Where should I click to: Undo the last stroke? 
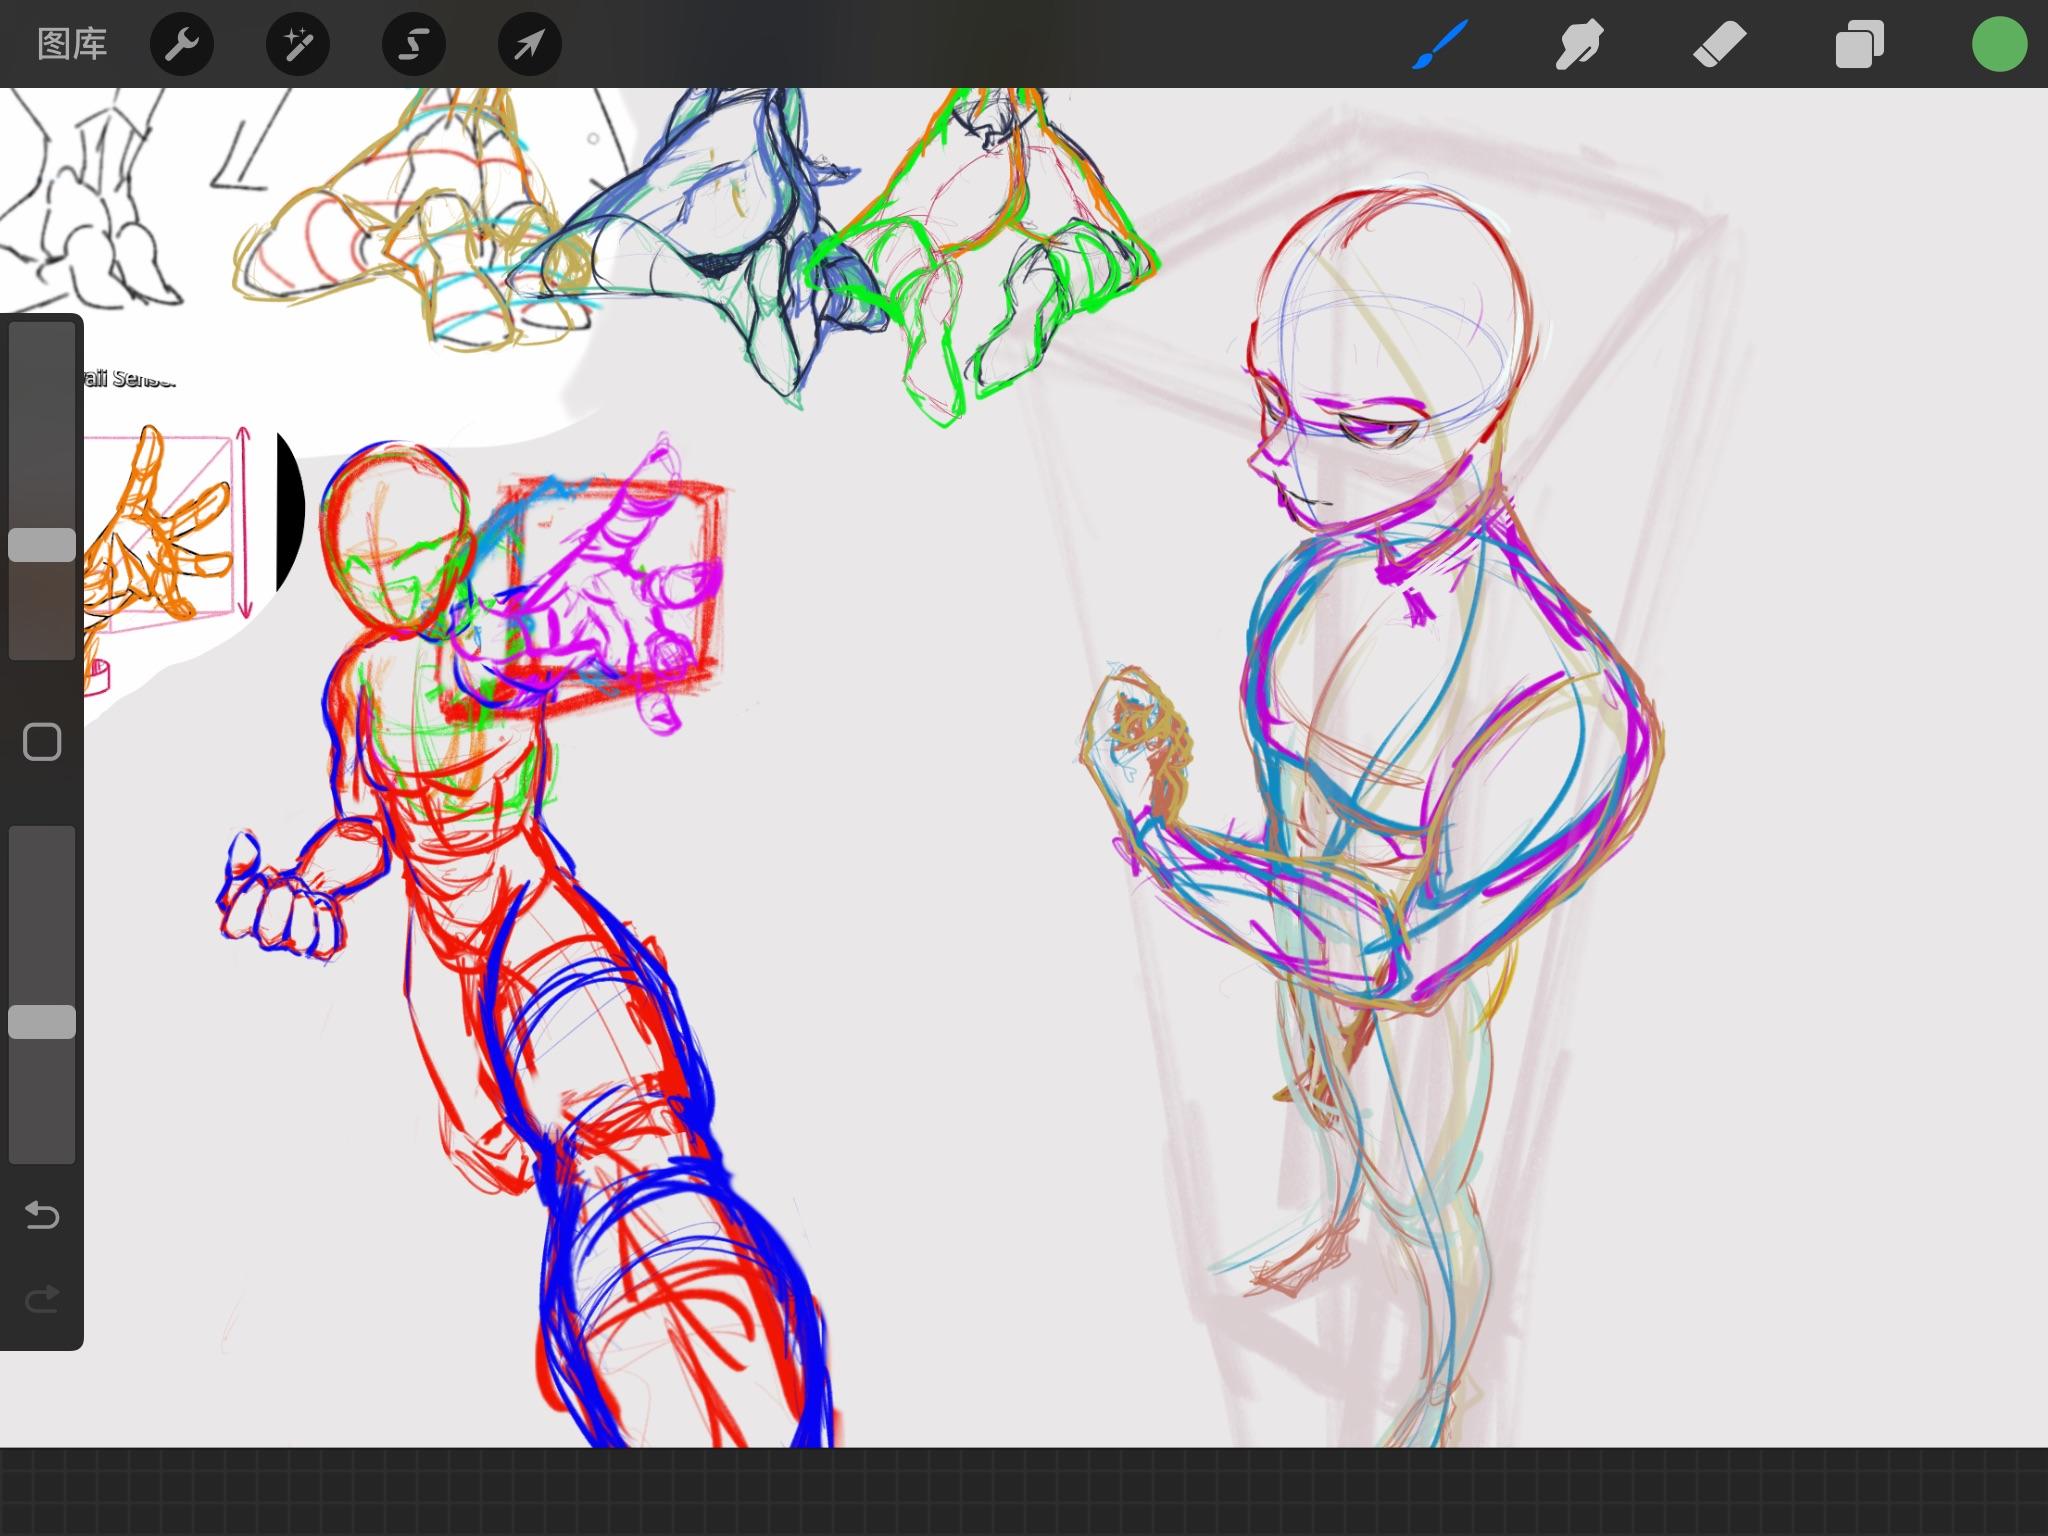pyautogui.click(x=42, y=1215)
